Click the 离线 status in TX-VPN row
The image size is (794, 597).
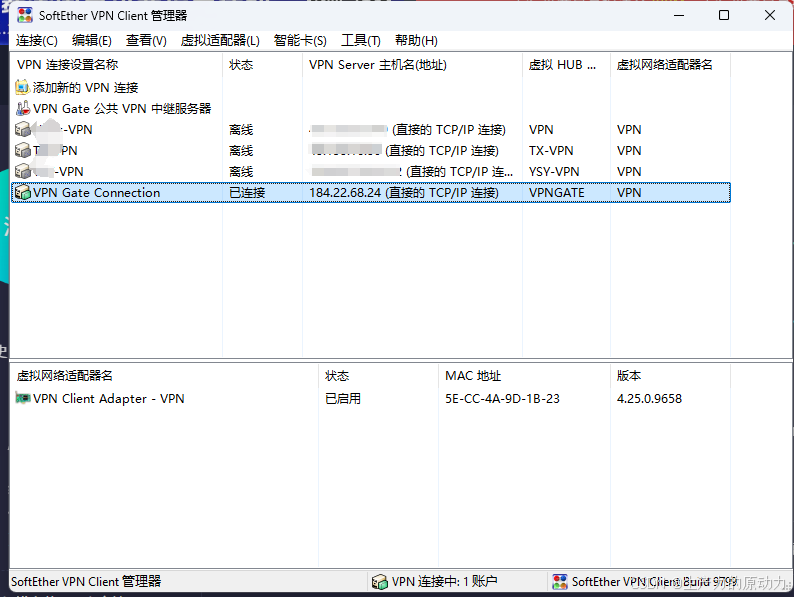241,150
